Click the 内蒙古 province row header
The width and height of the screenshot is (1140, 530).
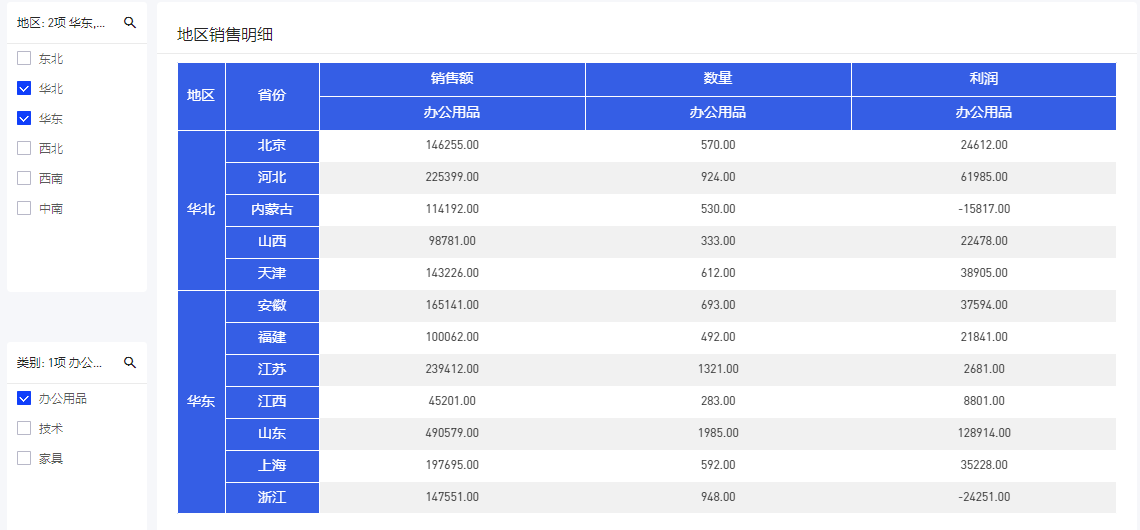[x=272, y=210]
